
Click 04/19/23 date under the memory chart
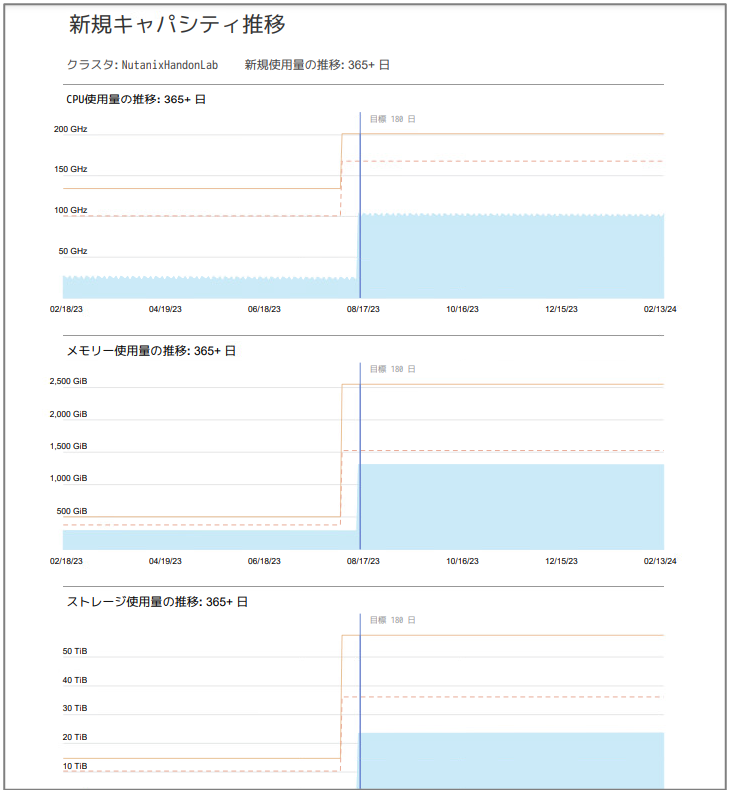point(165,561)
